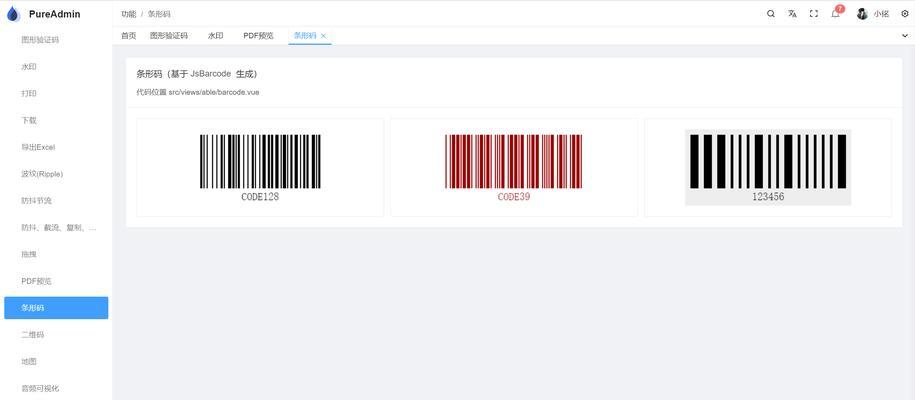Click the user avatar picture
The image size is (915, 400).
coord(862,14)
